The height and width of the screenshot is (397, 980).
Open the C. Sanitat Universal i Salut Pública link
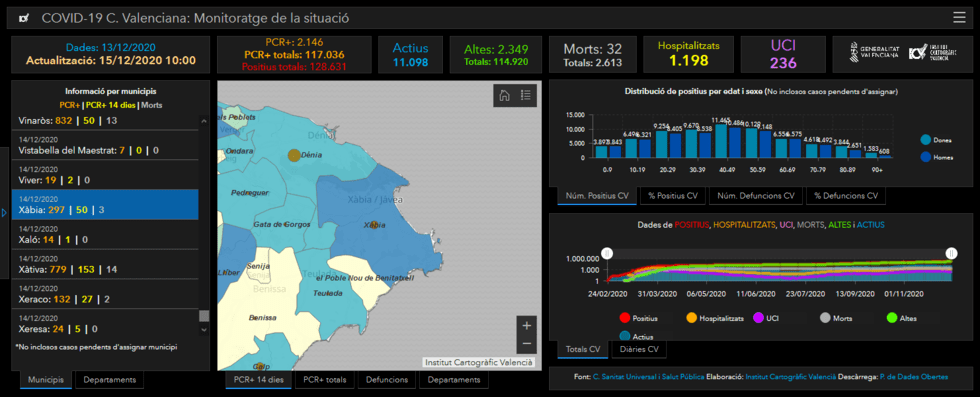point(648,377)
